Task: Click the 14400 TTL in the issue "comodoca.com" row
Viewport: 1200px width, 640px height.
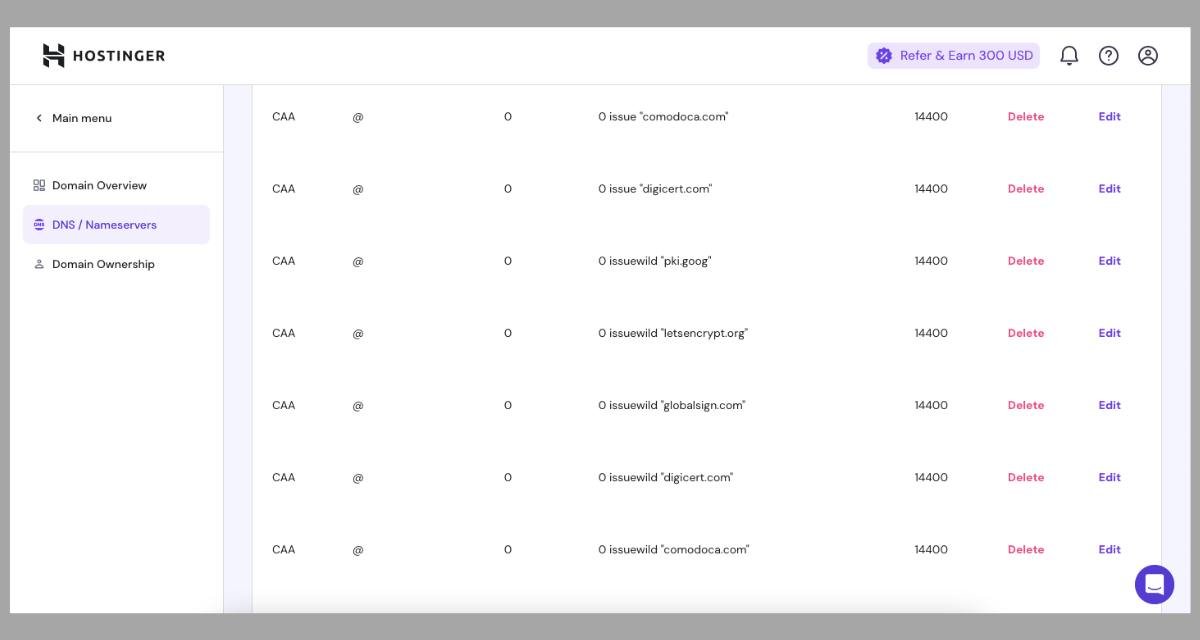Action: coord(931,117)
